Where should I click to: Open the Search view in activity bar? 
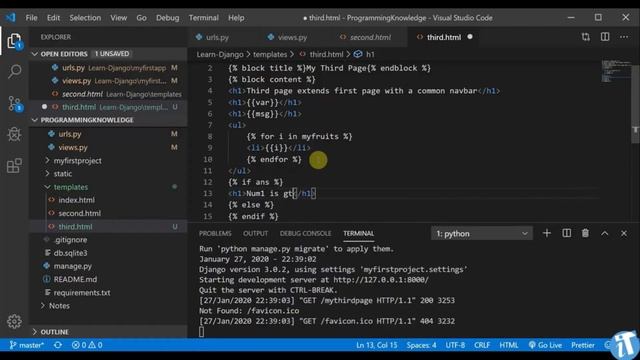pos(14,72)
